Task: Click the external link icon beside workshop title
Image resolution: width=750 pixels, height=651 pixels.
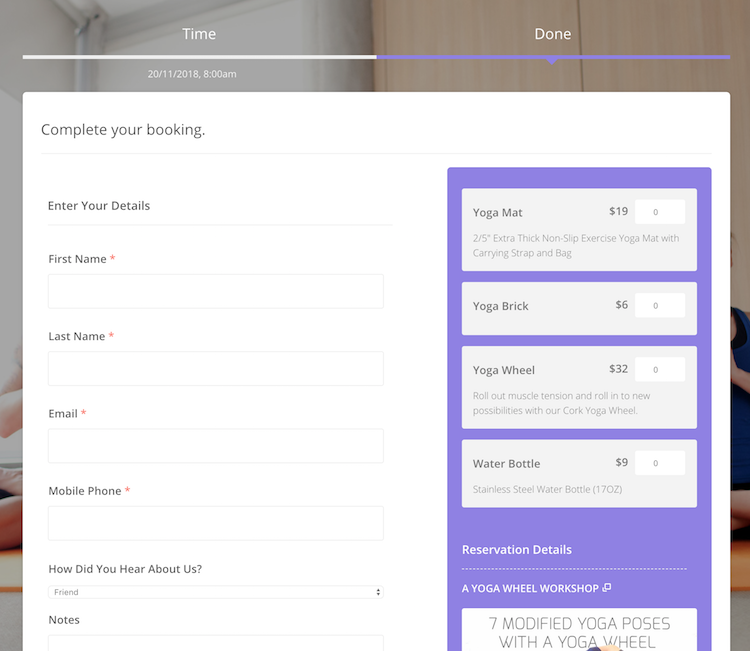Action: pos(607,587)
